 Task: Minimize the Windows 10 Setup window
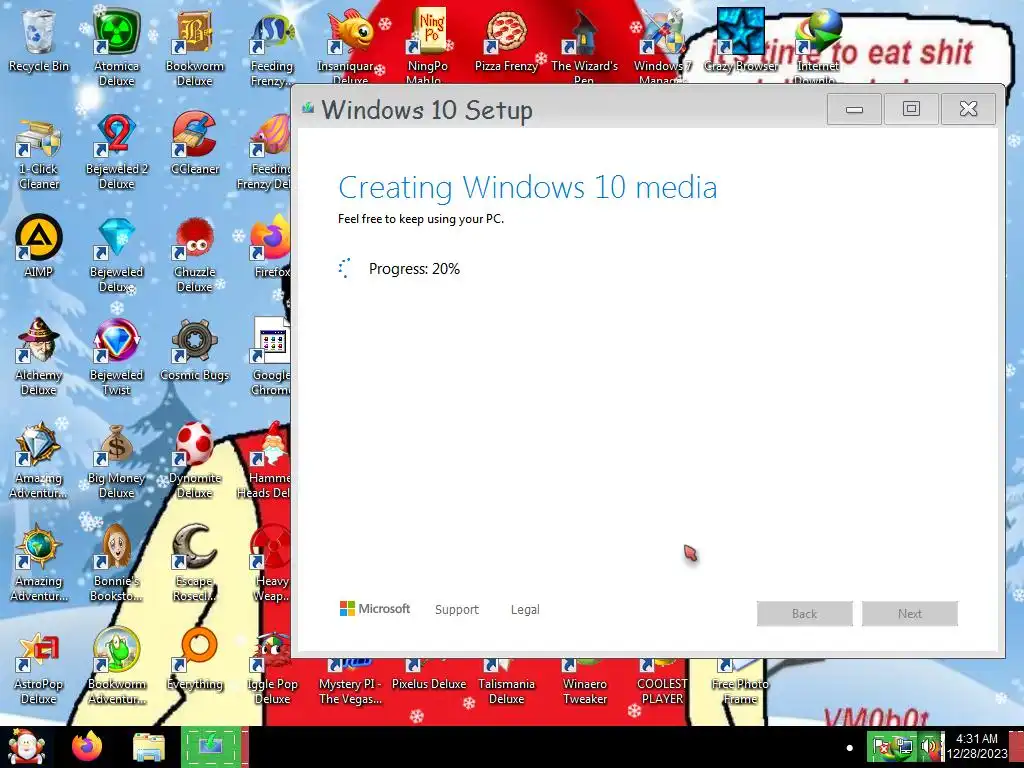click(x=854, y=109)
